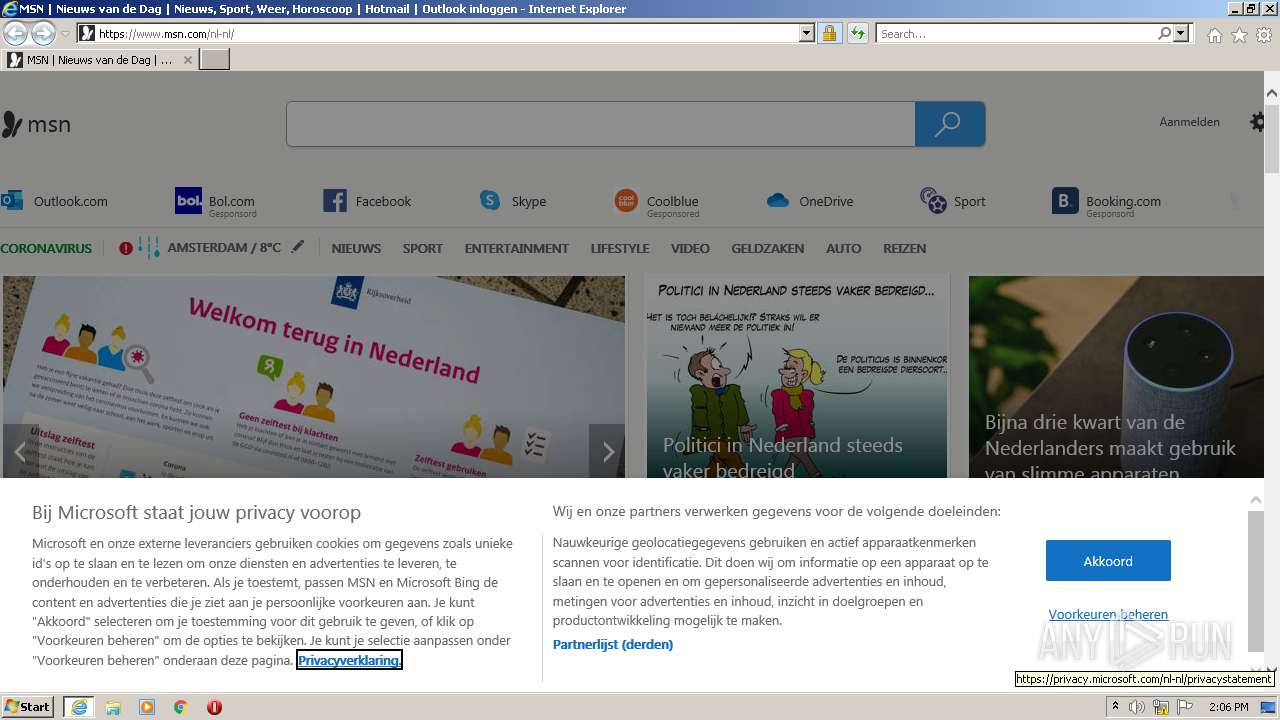The width and height of the screenshot is (1280, 720).
Task: Click the privacy banner scroll up arrow
Action: tap(1256, 499)
